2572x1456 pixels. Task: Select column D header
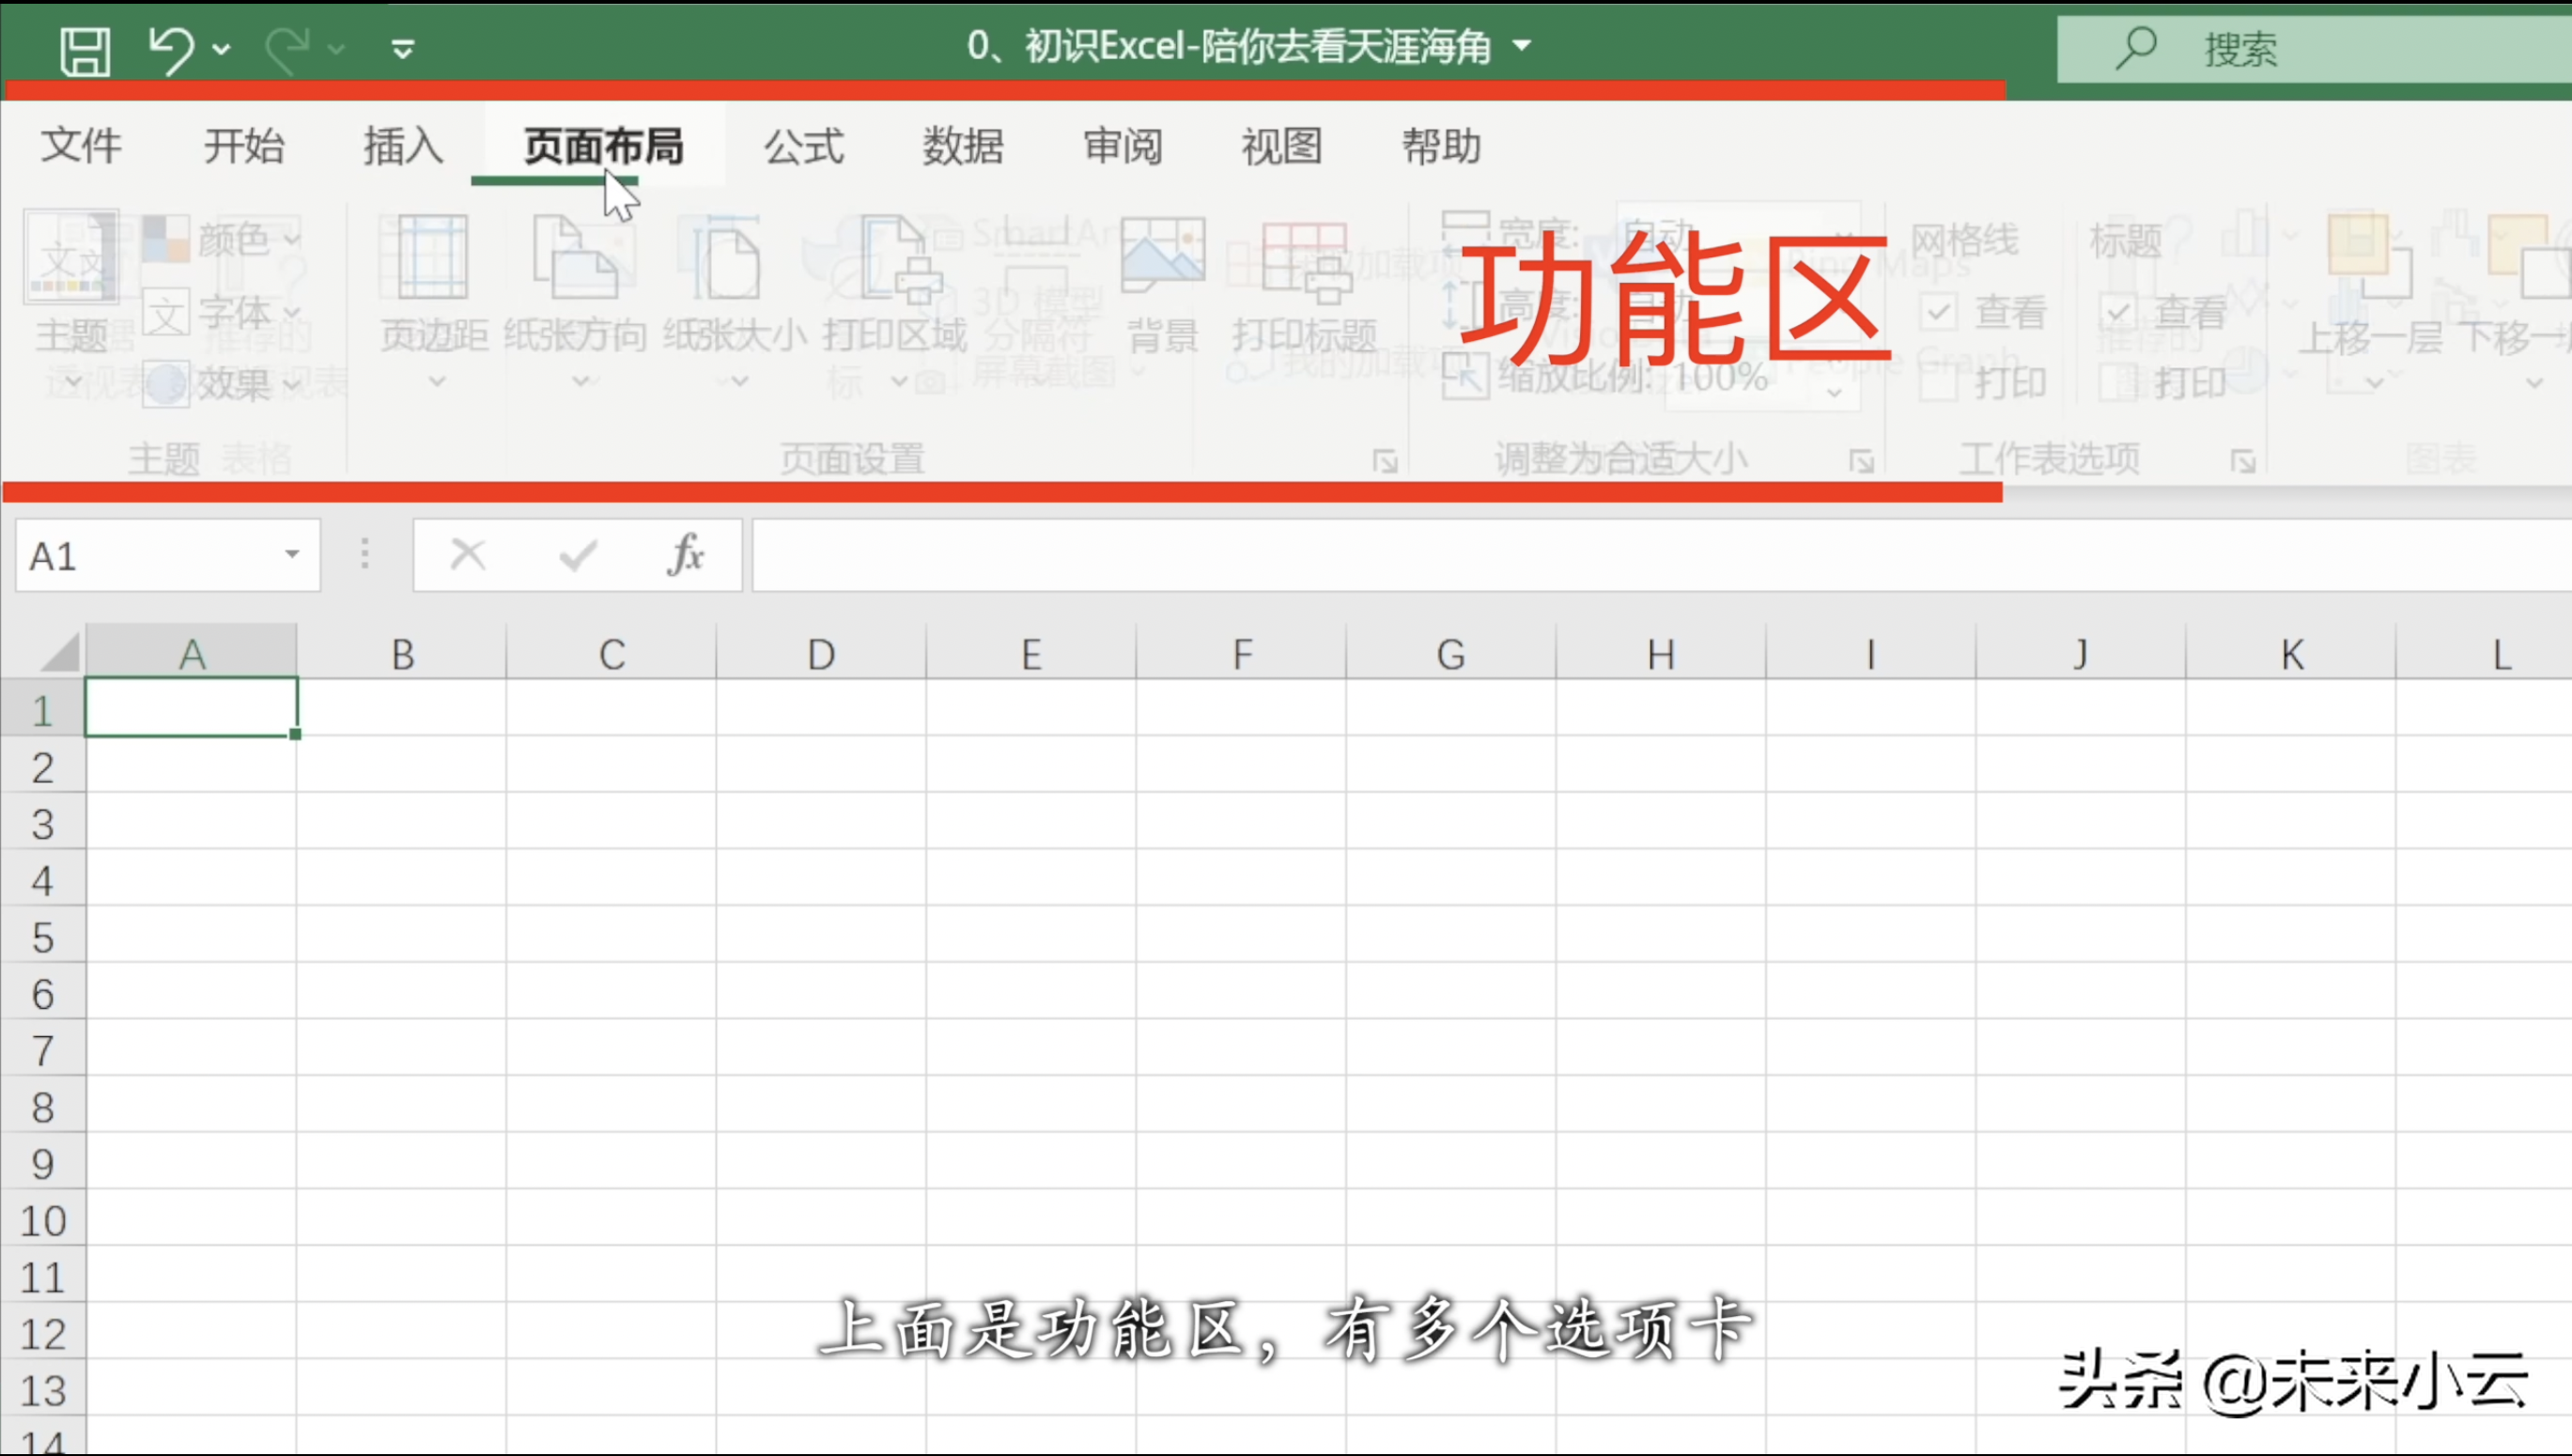(x=821, y=654)
